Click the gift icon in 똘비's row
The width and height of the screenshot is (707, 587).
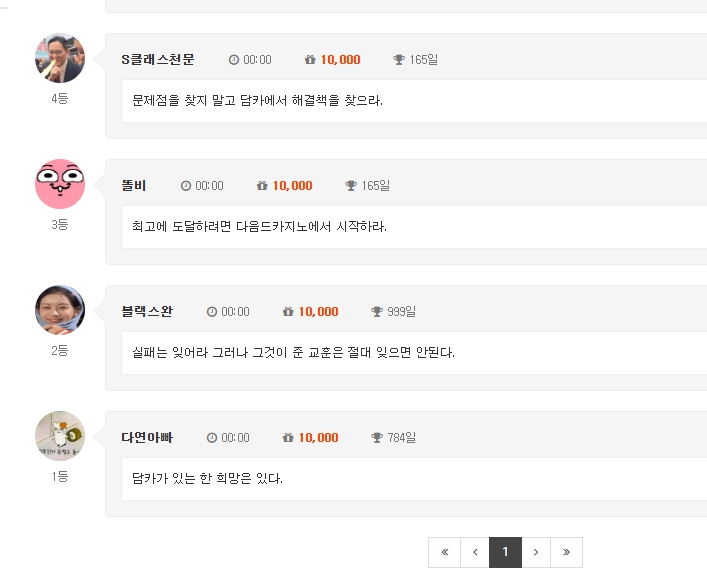[x=262, y=185]
